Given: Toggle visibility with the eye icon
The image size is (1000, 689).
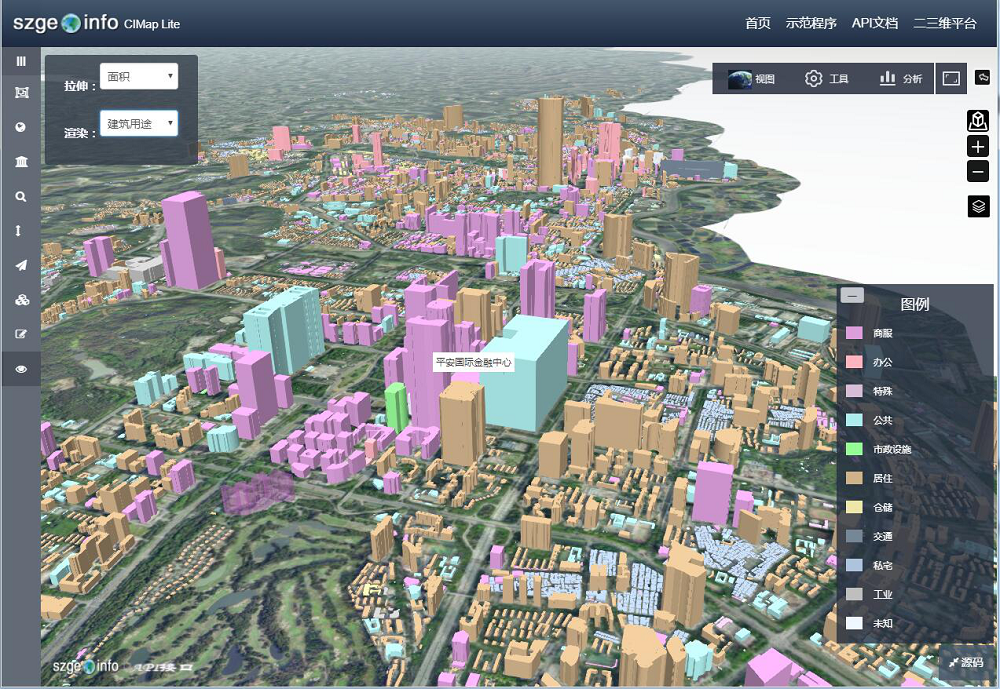Looking at the screenshot, I should pyautogui.click(x=21, y=369).
